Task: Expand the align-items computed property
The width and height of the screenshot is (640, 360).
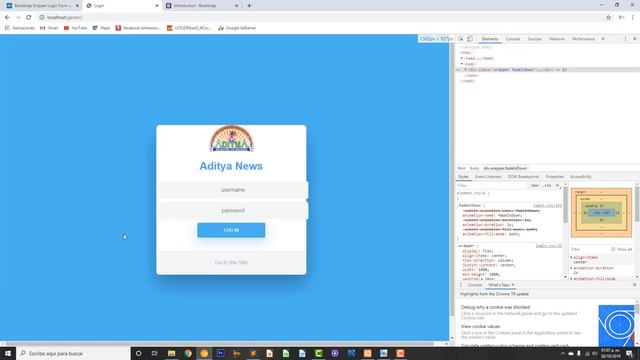Action: tap(571, 258)
